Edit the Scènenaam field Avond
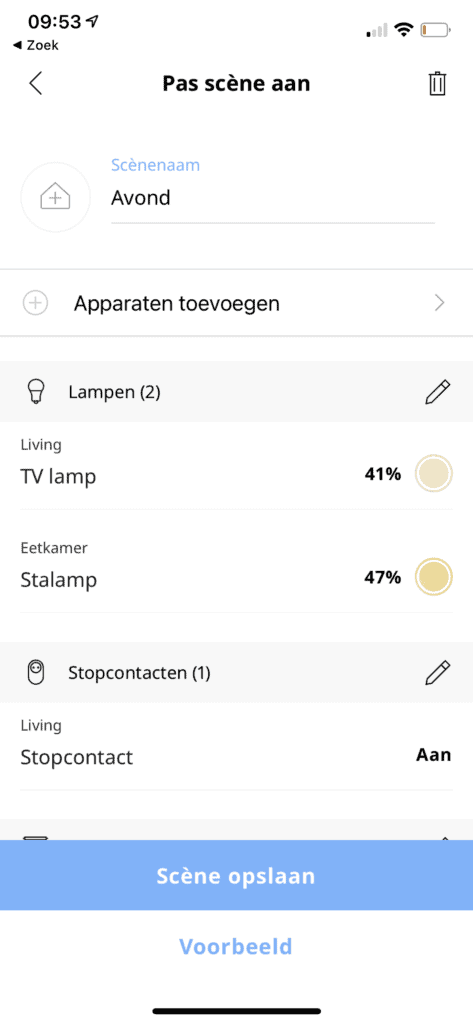This screenshot has height=1024, width=473. [x=272, y=198]
